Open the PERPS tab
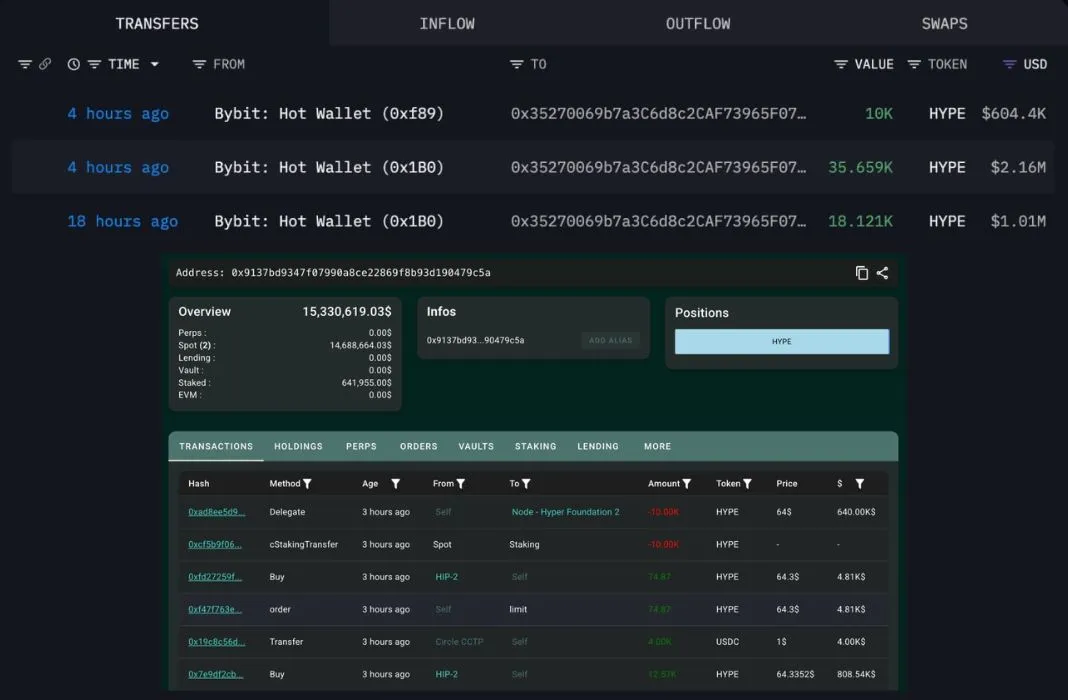 (x=361, y=446)
